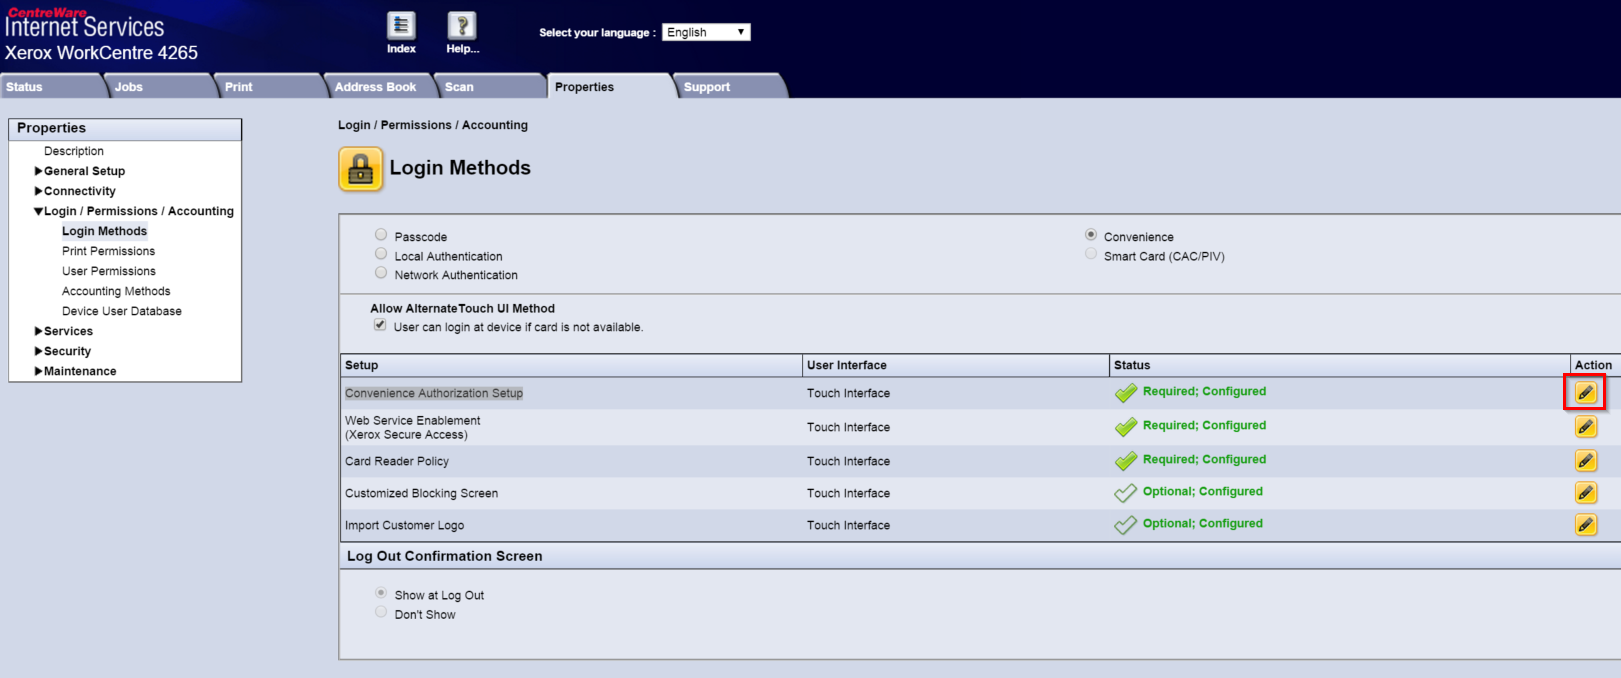Expand the General Setup tree node
Image resolution: width=1621 pixels, height=678 pixels.
pyautogui.click(x=39, y=171)
